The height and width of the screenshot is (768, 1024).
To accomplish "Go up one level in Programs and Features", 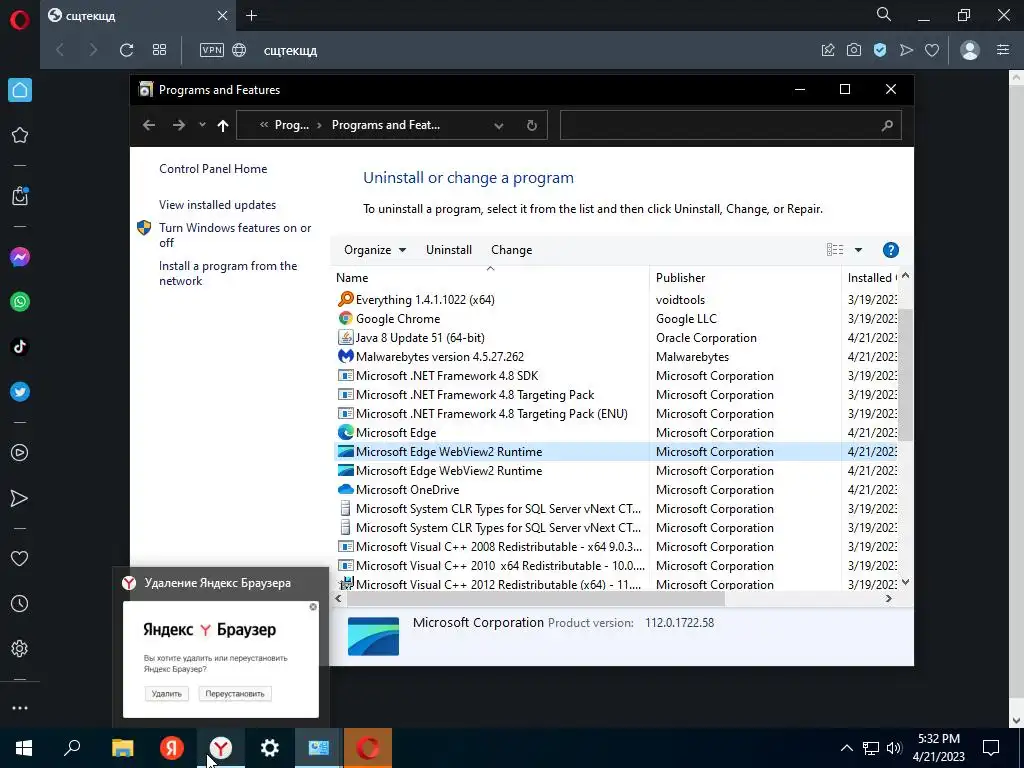I will coord(223,125).
